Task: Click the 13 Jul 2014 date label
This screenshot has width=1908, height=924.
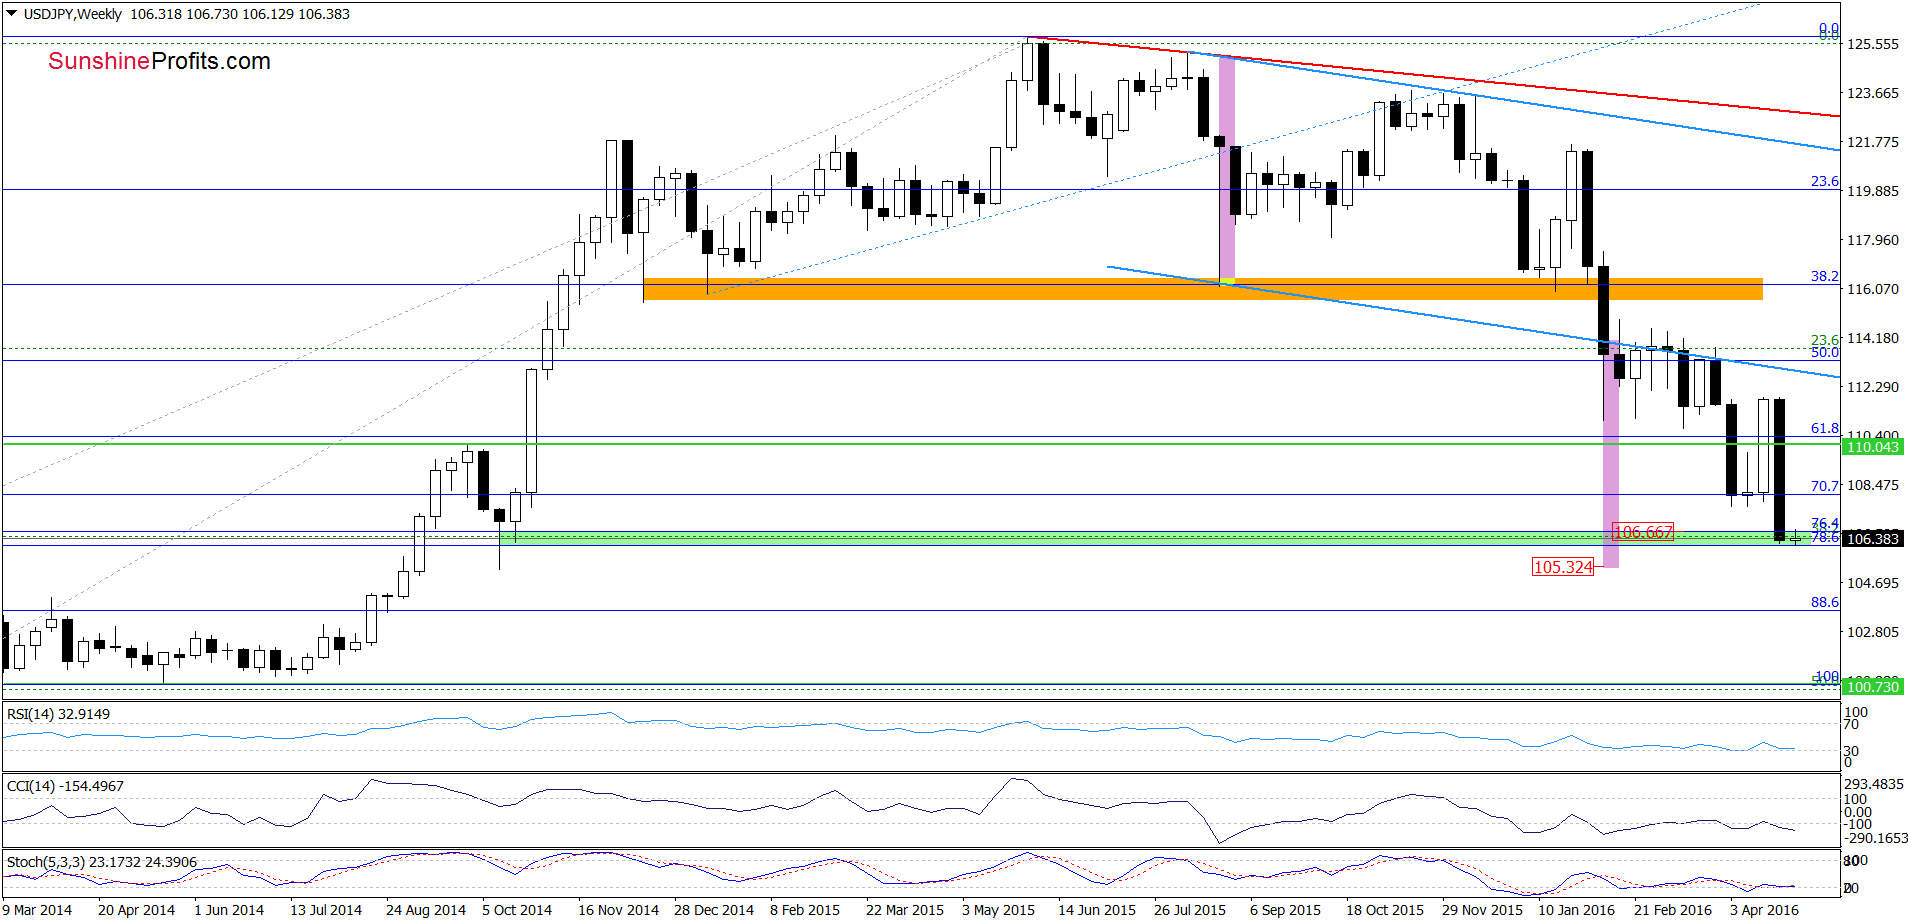Action: [x=326, y=910]
